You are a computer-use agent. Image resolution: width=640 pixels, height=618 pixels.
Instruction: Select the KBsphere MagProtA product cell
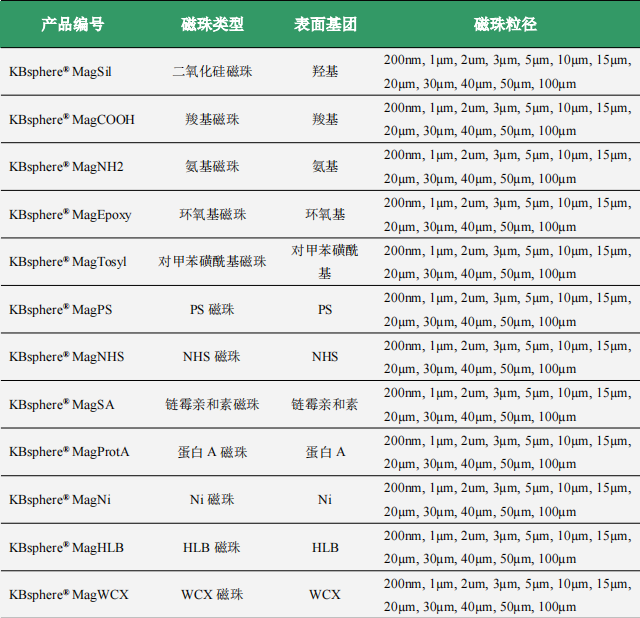tap(69, 452)
